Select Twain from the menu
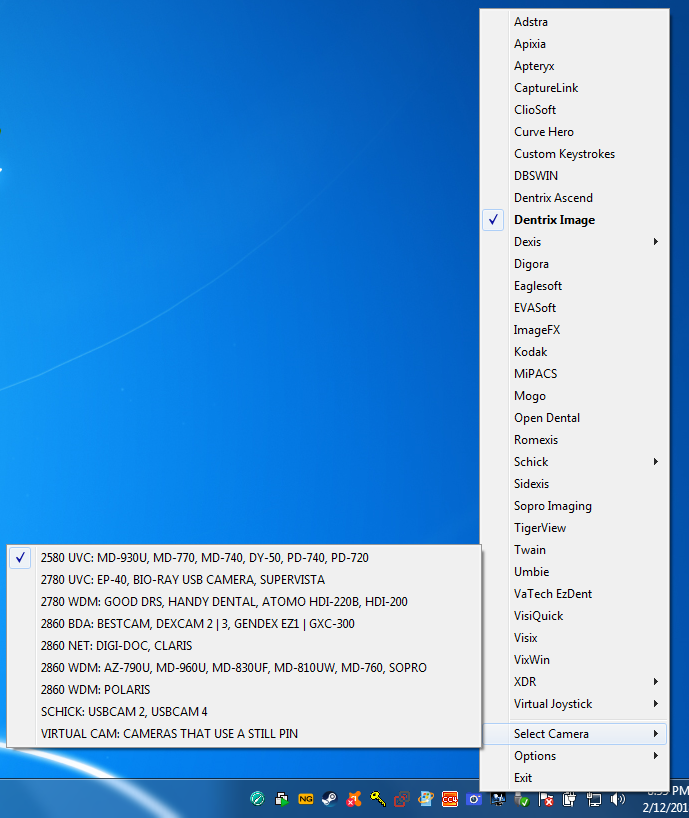 pyautogui.click(x=574, y=550)
